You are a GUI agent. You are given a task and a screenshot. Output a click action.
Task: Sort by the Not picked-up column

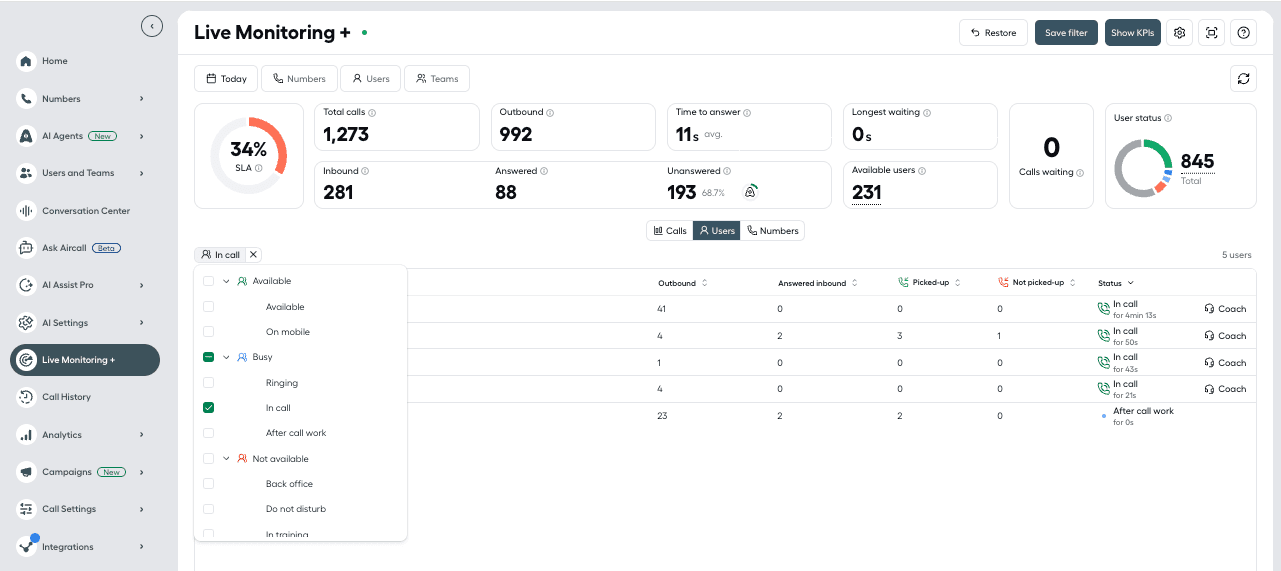tap(1038, 283)
